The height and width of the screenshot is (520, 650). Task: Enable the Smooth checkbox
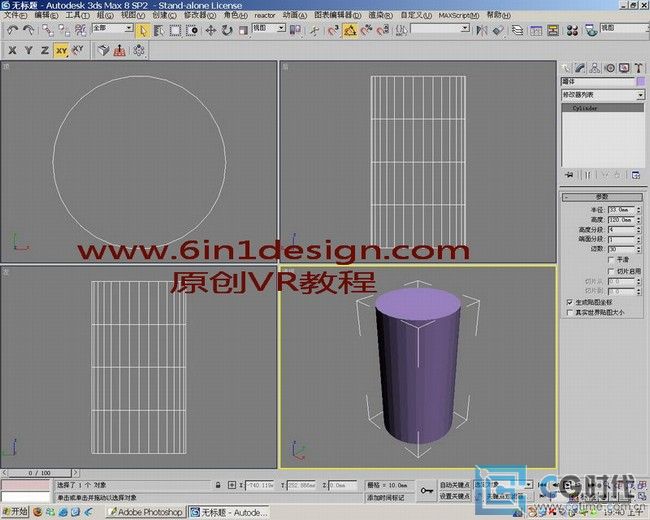click(611, 260)
